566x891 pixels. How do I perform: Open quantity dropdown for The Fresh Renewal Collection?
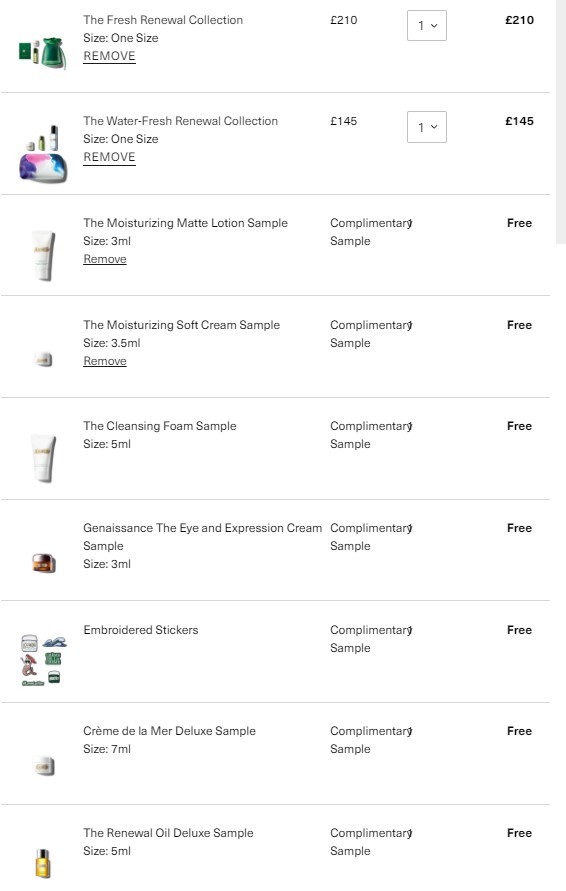(427, 26)
